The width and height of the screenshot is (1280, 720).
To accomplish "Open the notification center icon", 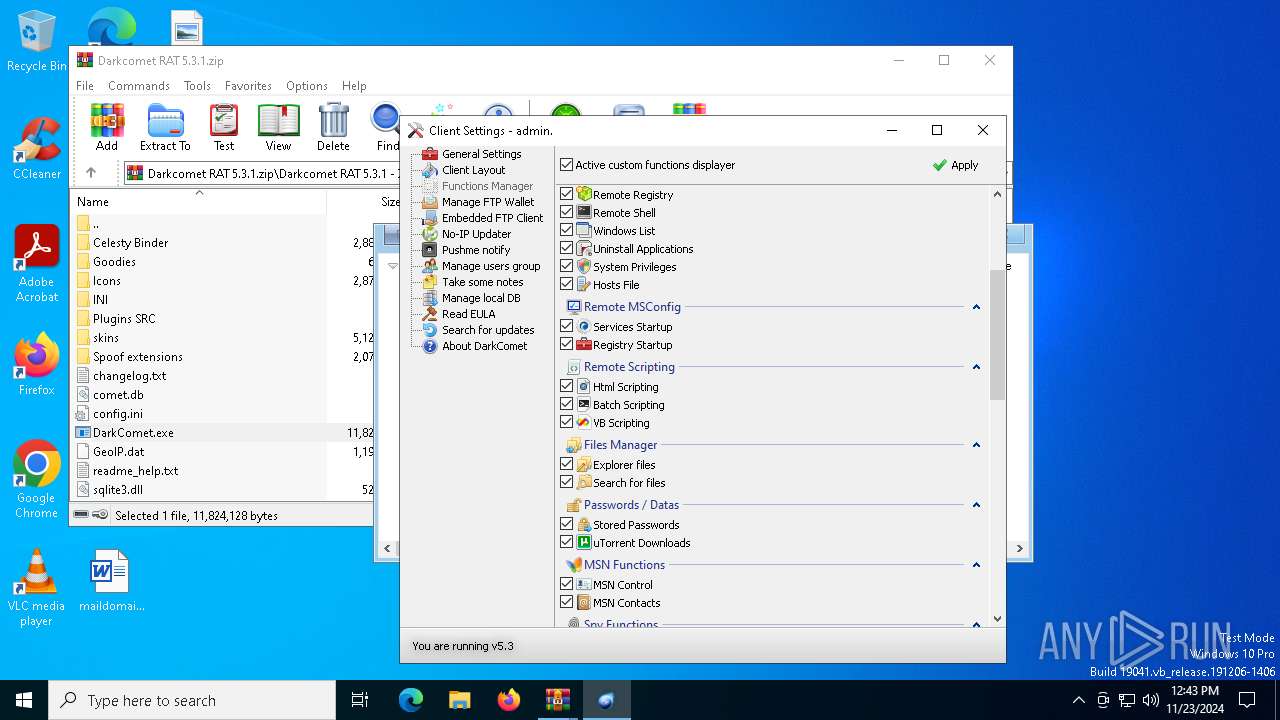I will click(1247, 700).
